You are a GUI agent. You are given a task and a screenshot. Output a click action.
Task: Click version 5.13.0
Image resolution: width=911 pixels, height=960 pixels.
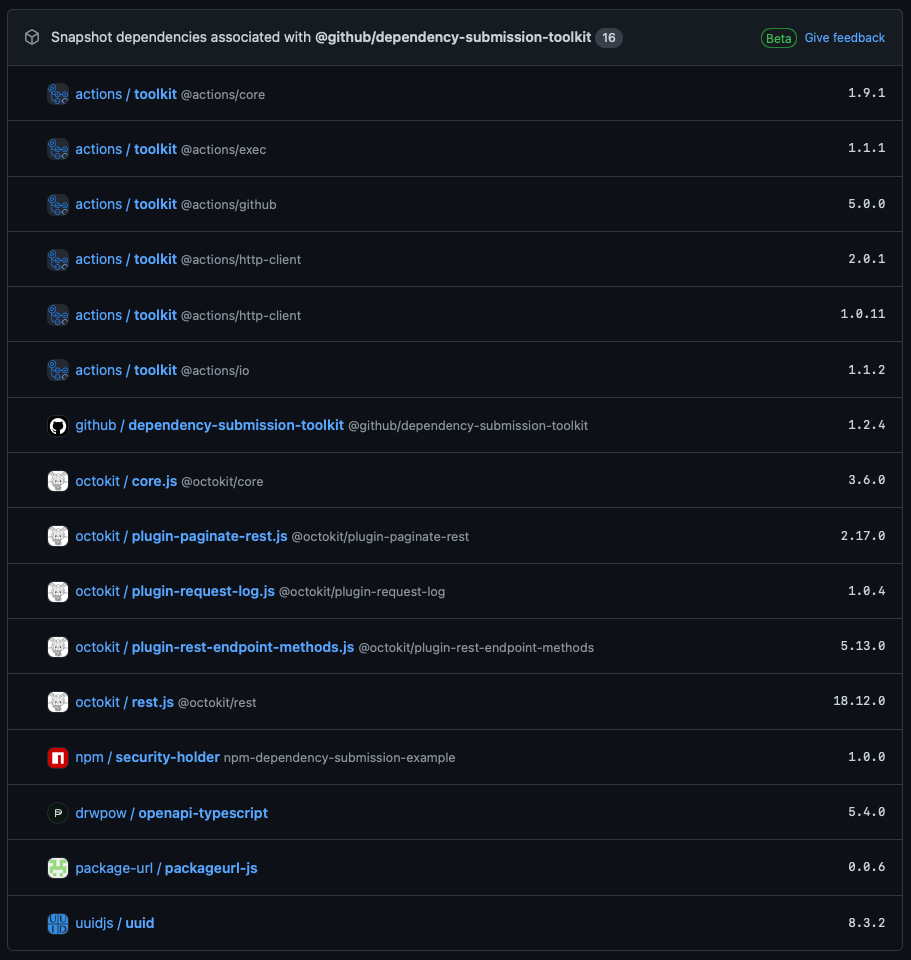(863, 646)
